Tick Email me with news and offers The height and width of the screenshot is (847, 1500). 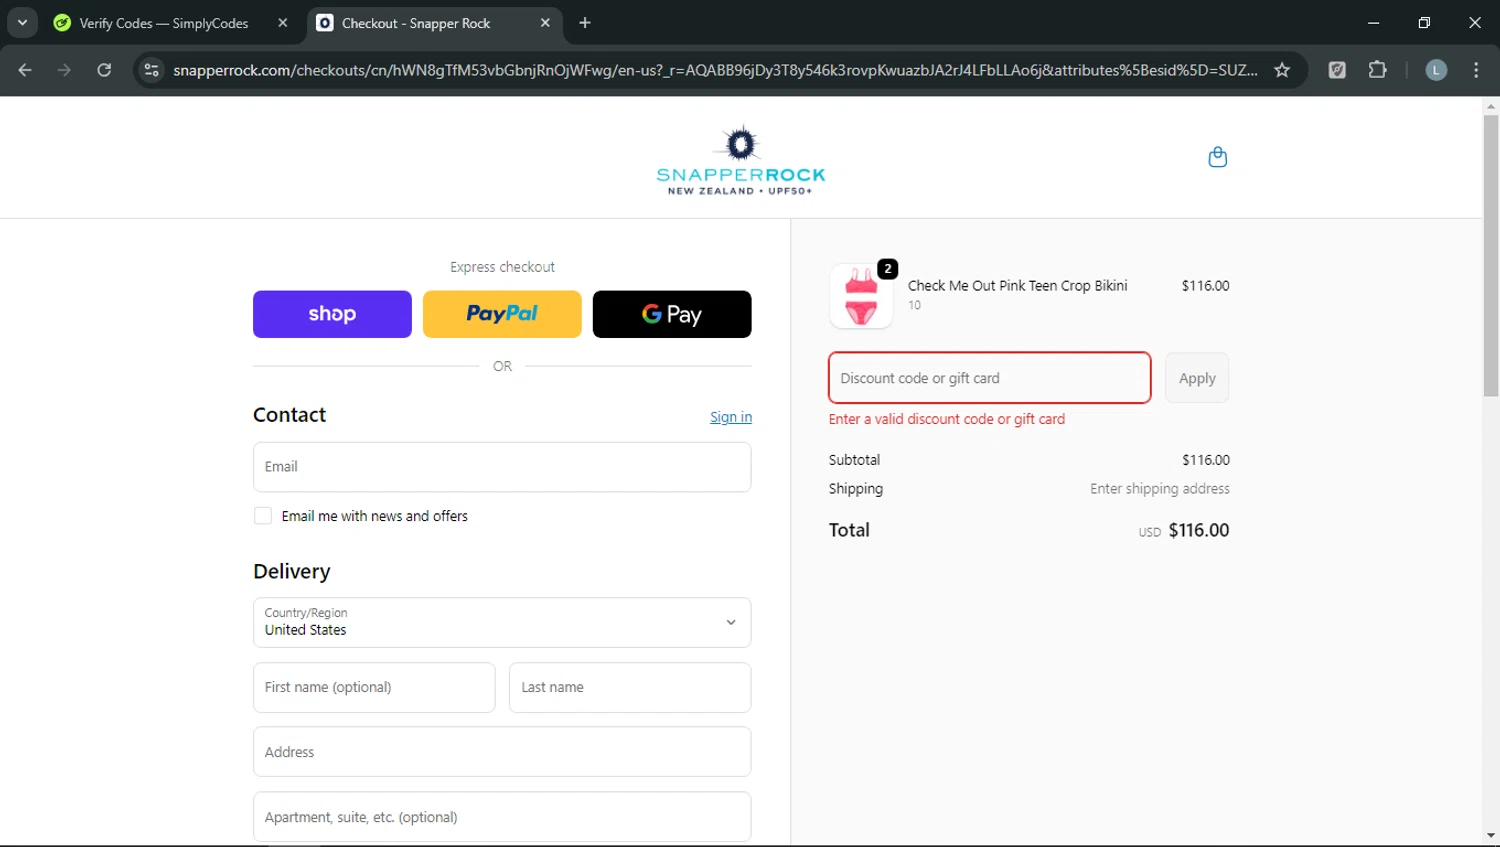click(x=263, y=516)
